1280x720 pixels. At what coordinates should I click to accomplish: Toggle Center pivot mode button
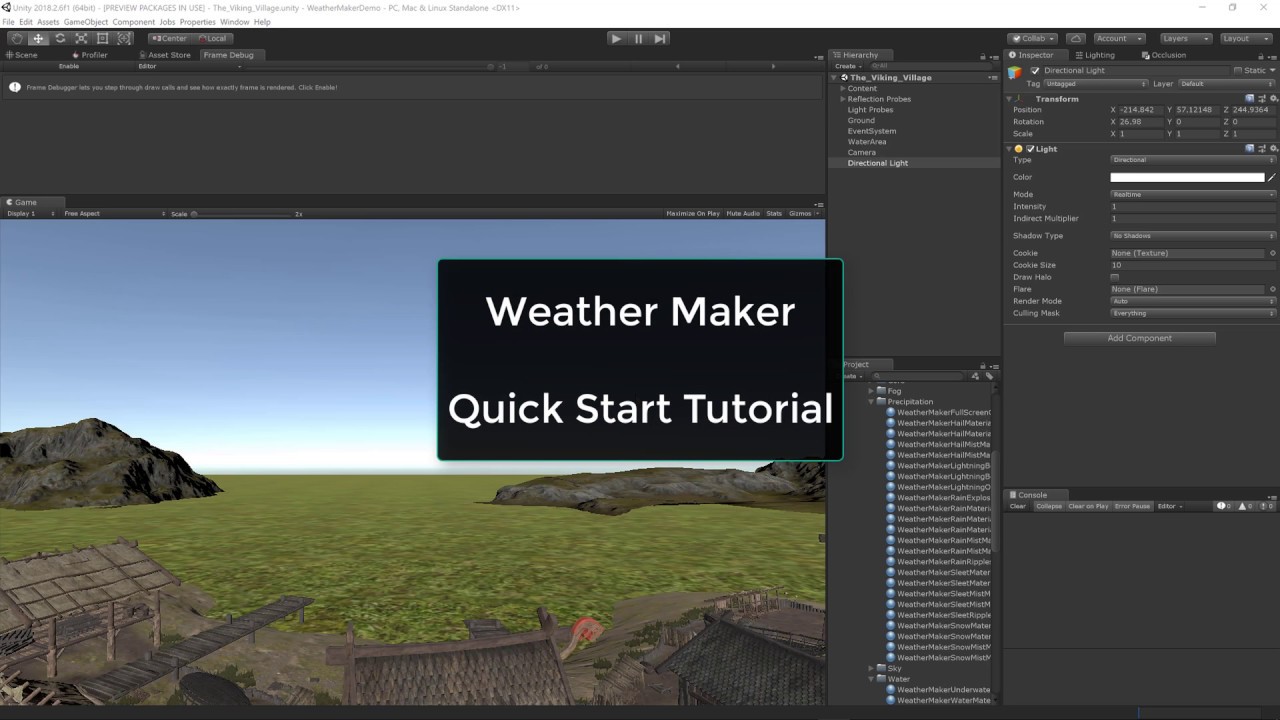pyautogui.click(x=171, y=38)
